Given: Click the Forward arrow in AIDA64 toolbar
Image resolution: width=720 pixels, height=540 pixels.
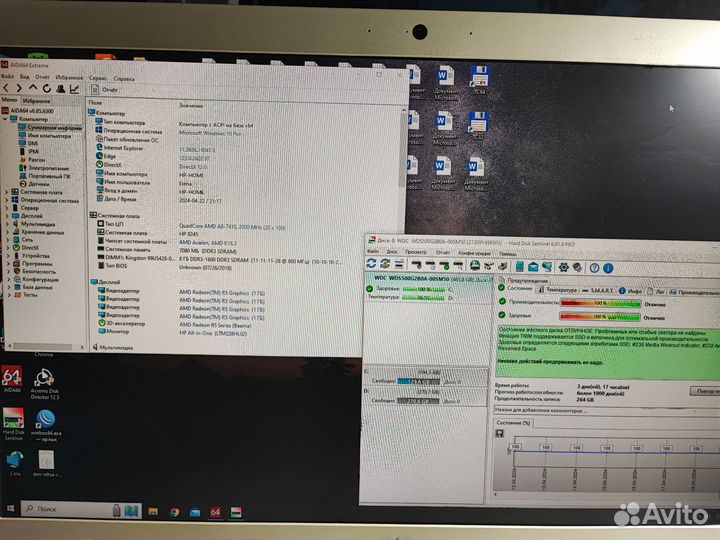Looking at the screenshot, I should click(19, 87).
